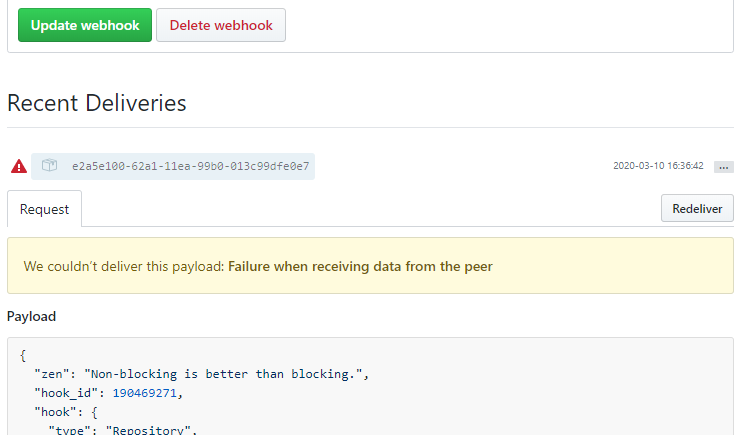
Task: Click the 2020-03-10 16:36:42 delivery timestamp
Action: (x=658, y=166)
